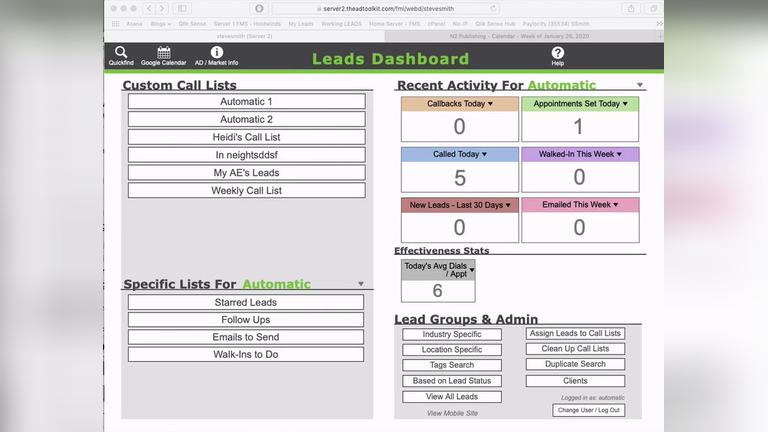
Task: Switch to stevesmith (Server 2) tab
Action: coord(244,36)
